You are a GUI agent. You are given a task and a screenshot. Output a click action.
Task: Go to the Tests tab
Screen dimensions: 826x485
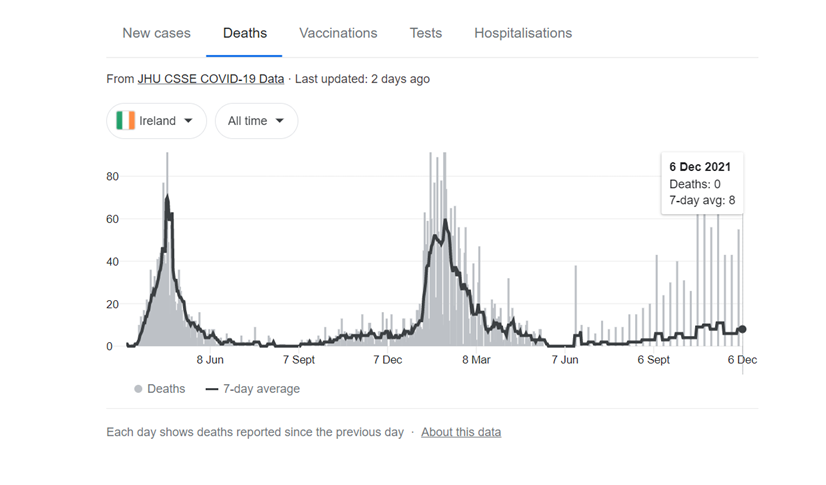tap(425, 33)
